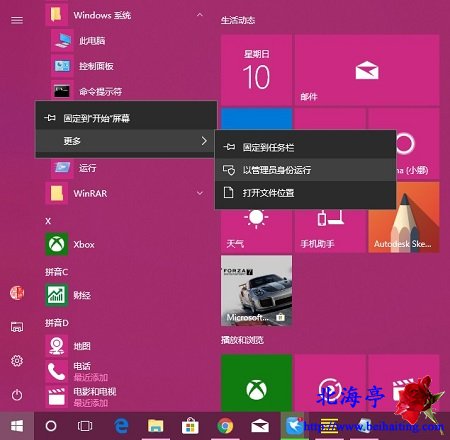Open the 邮件 tile
Screen dimensions: 450x440
tap(367, 70)
